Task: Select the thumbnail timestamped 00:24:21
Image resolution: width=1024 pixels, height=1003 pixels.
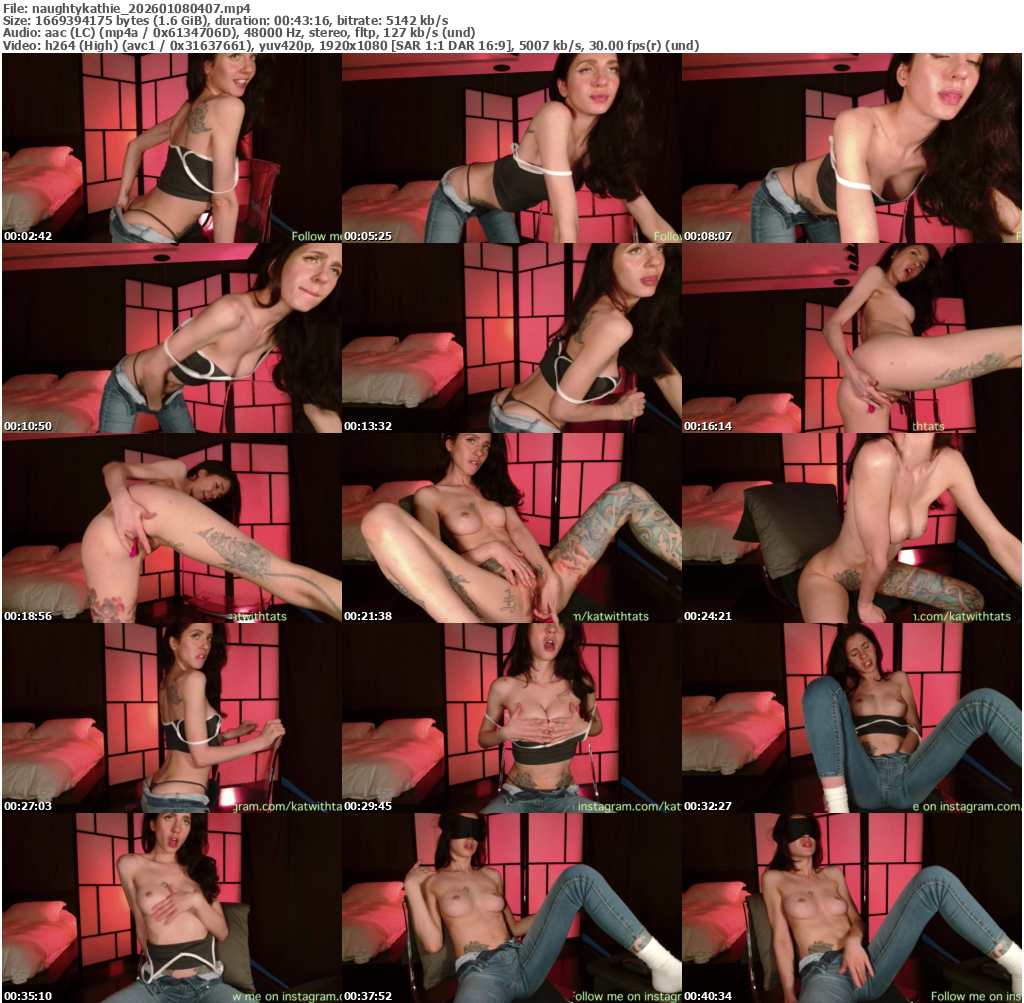Action: point(851,528)
